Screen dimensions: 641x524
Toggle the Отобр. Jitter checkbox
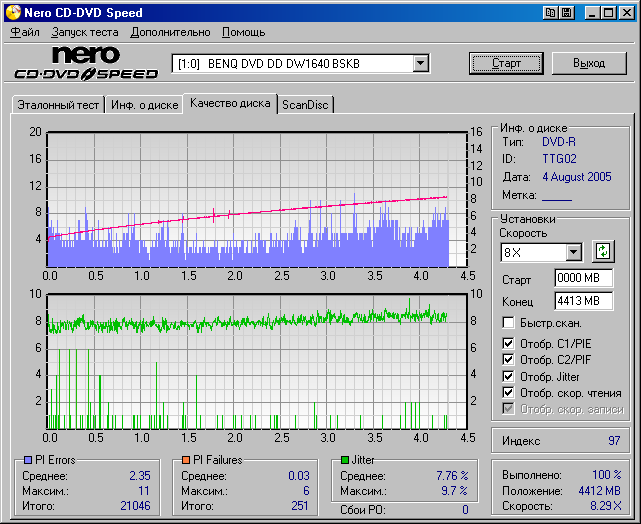pyautogui.click(x=509, y=377)
